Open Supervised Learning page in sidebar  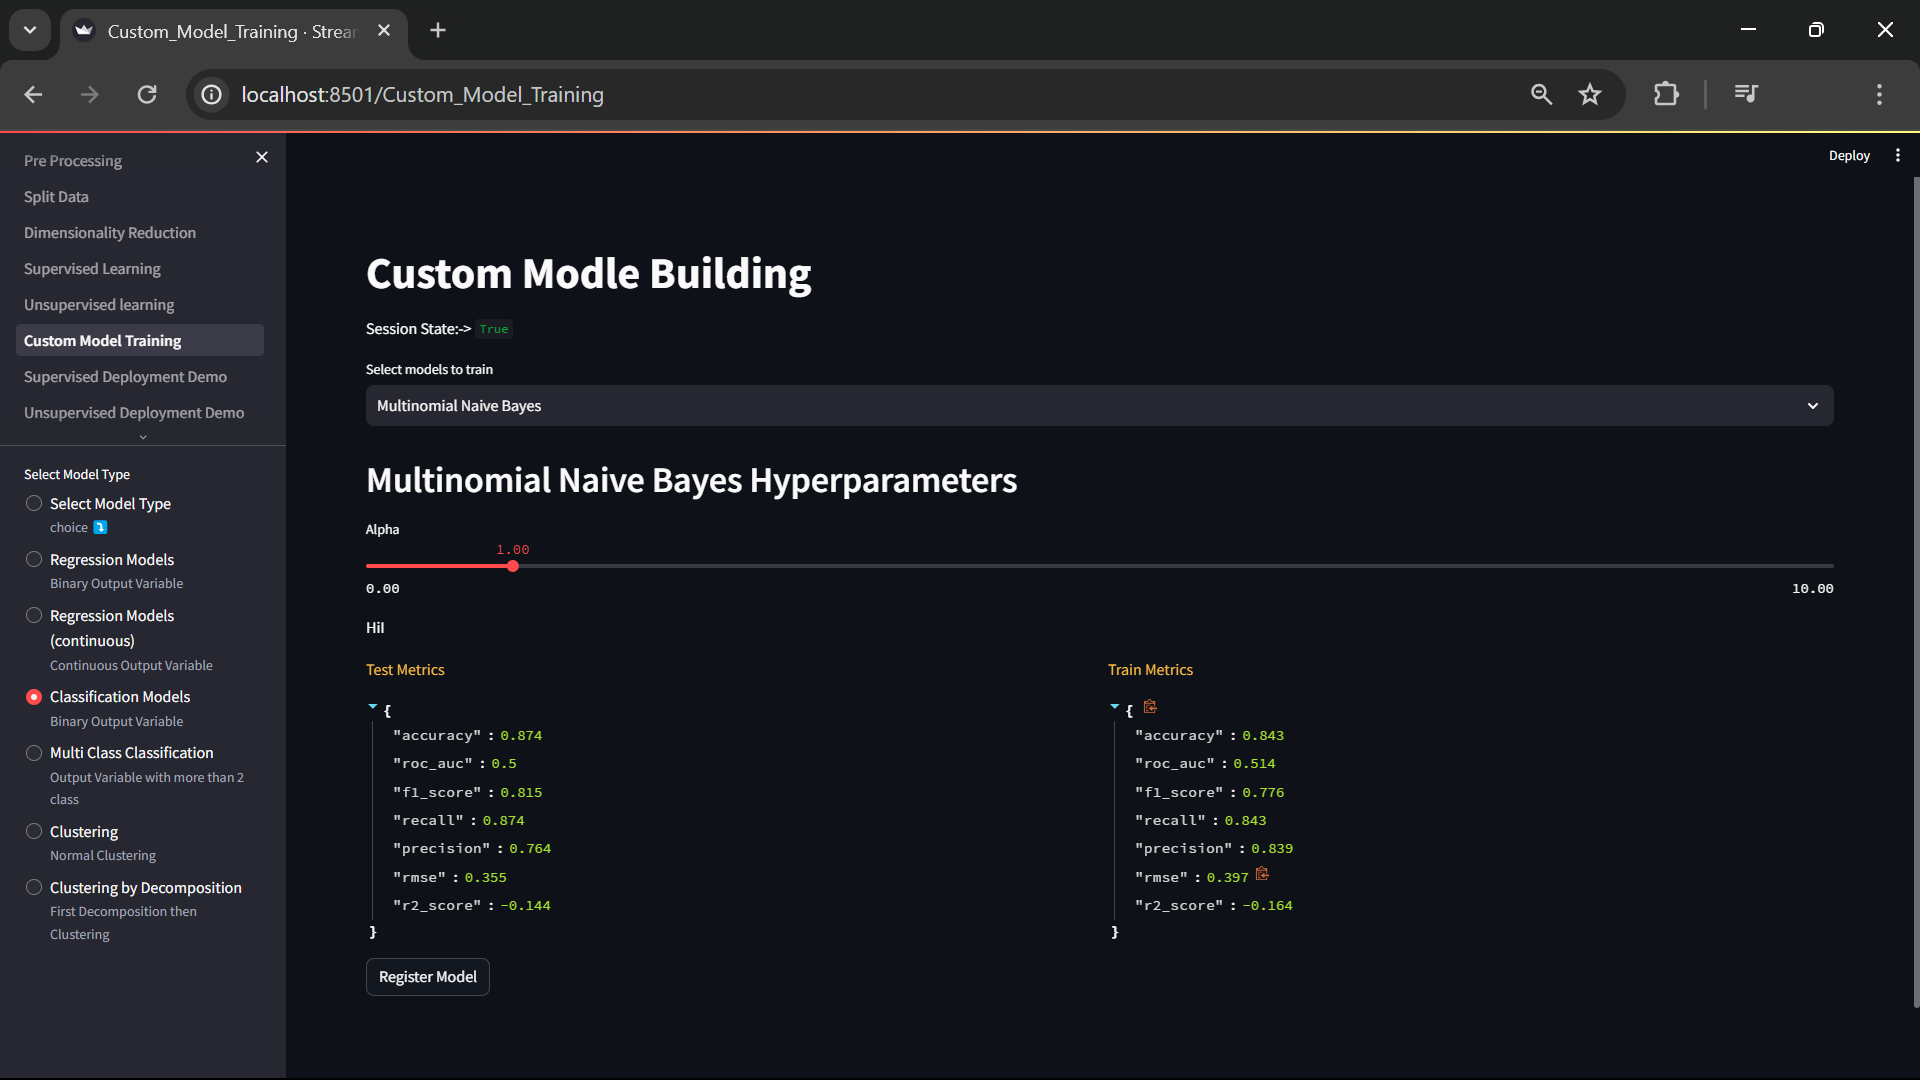[x=92, y=269]
